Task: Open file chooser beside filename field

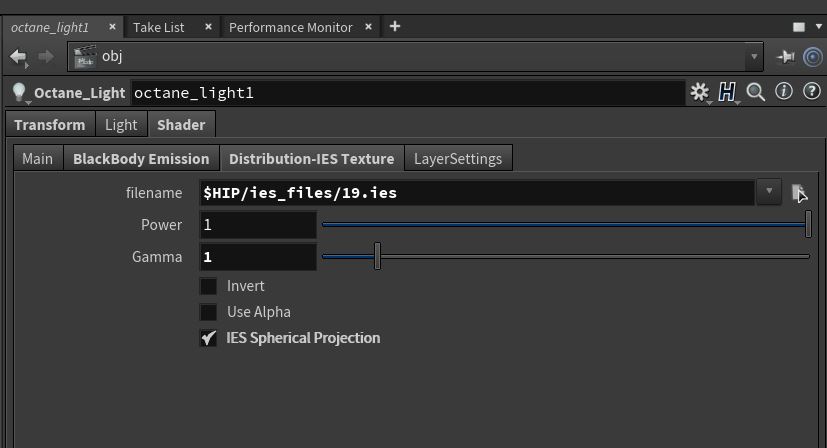Action: [x=798, y=192]
